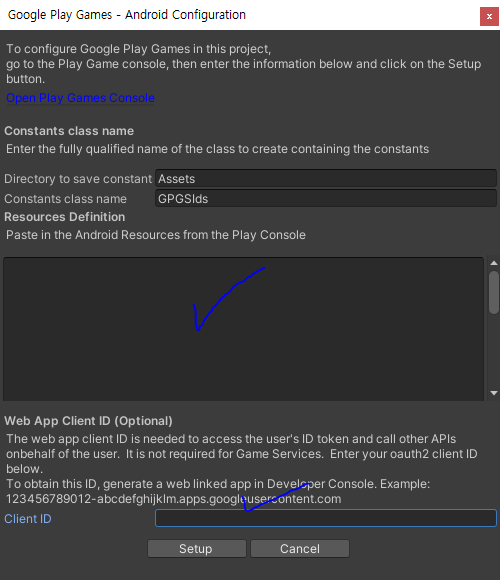This screenshot has height=580, width=500.
Task: Click the window title Google Play Games text
Action: [x=127, y=15]
